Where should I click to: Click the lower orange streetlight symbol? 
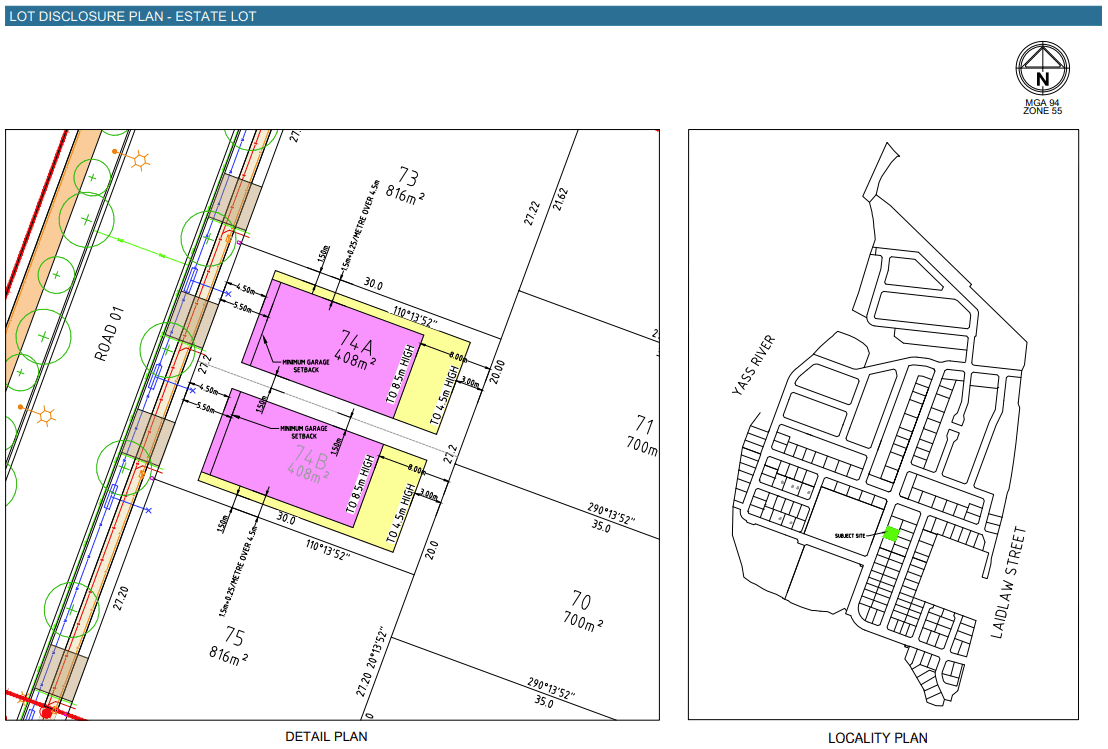point(45,415)
